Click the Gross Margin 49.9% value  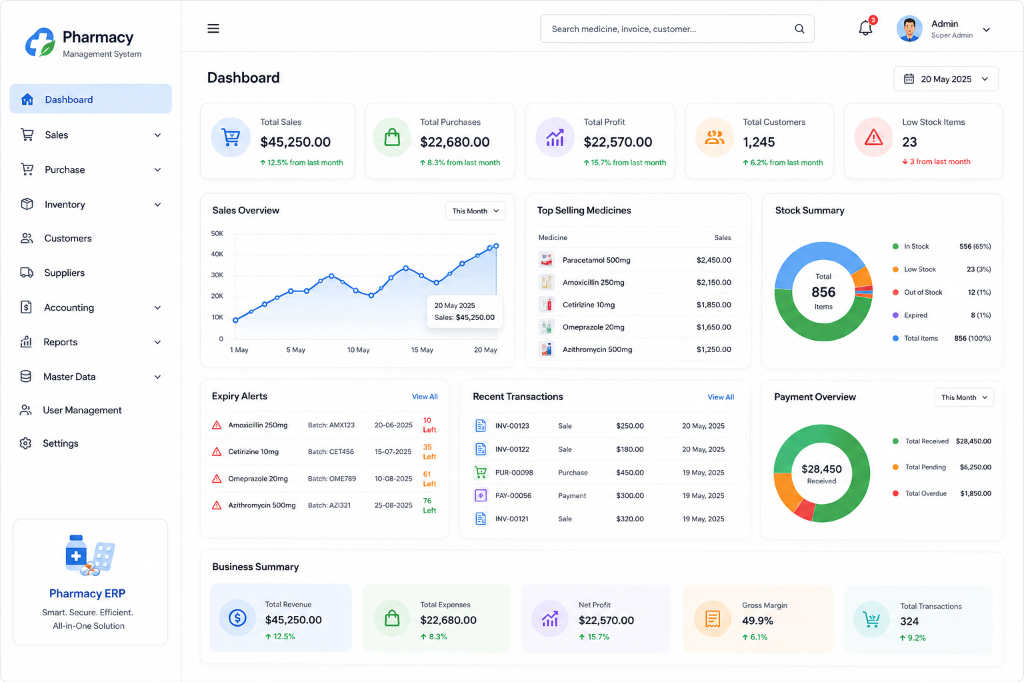click(758, 621)
